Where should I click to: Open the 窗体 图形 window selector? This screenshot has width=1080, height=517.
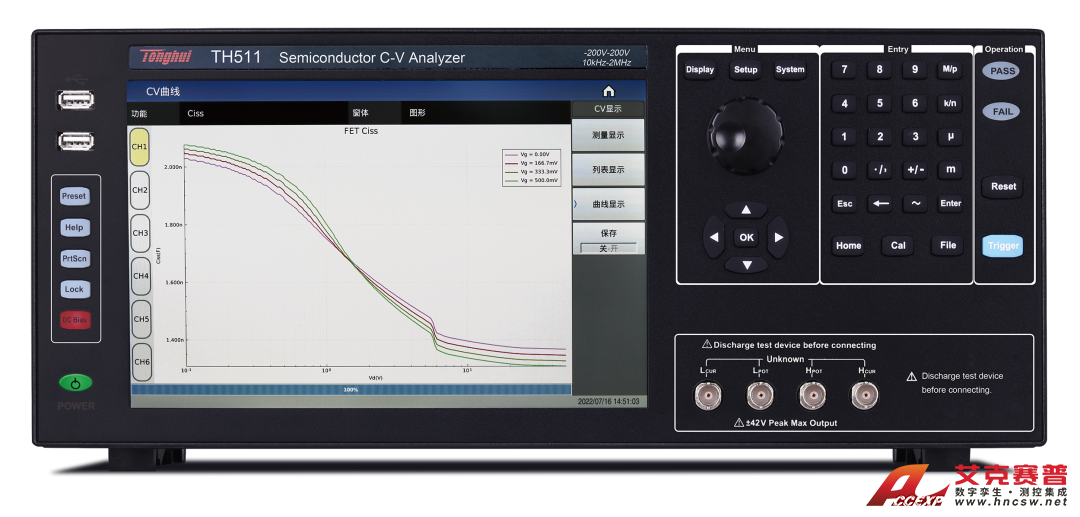(x=417, y=113)
